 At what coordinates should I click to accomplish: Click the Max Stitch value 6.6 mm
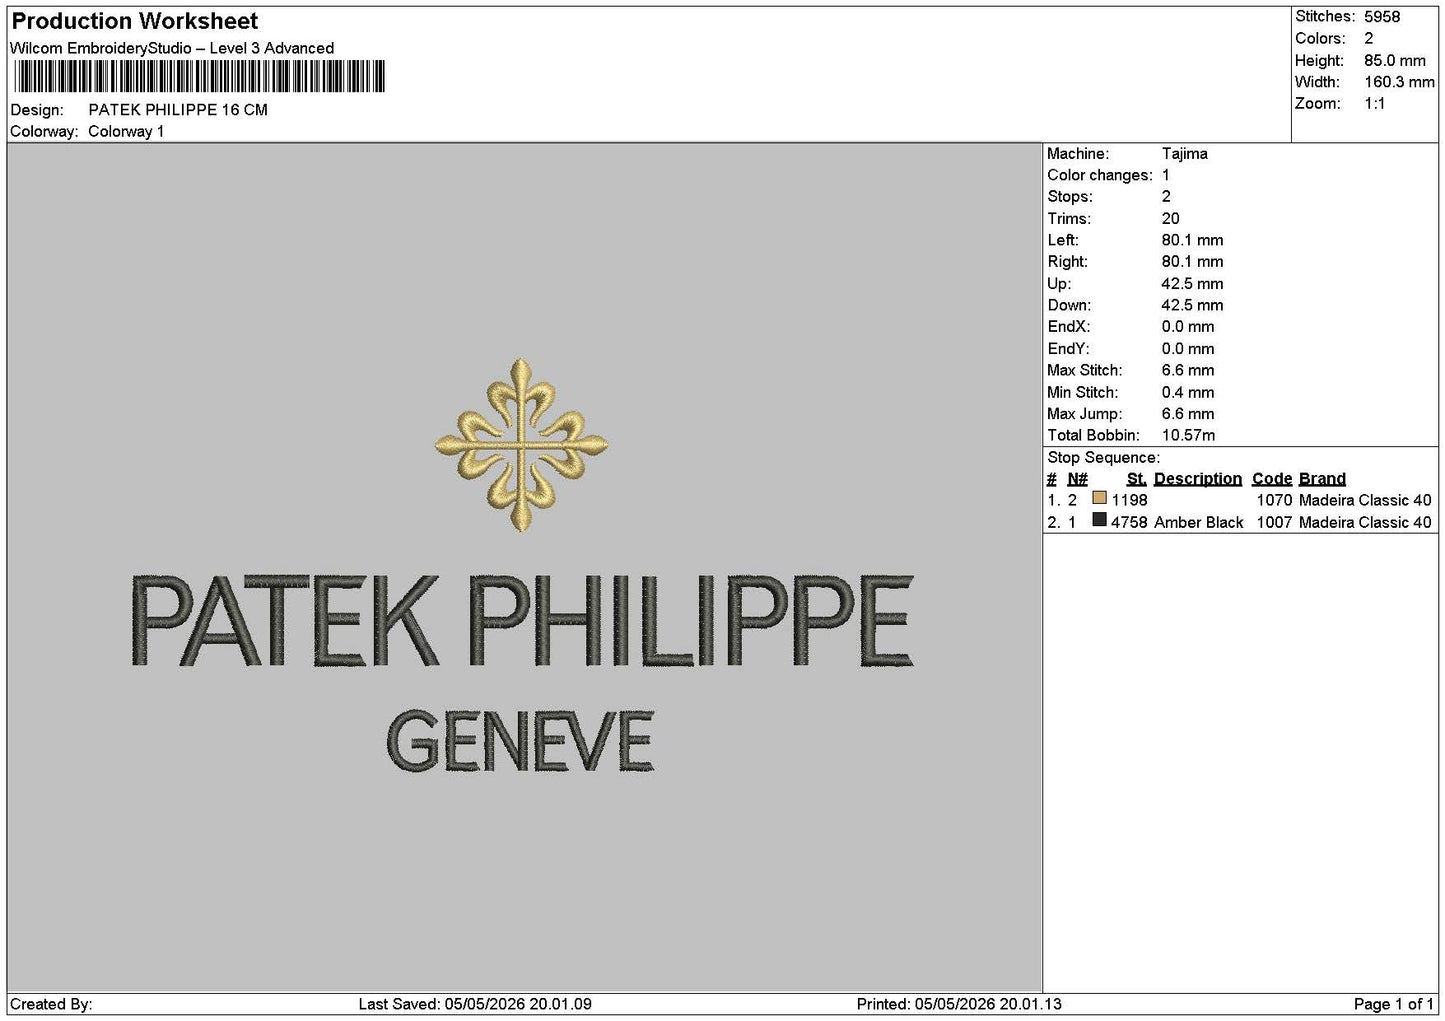1188,371
